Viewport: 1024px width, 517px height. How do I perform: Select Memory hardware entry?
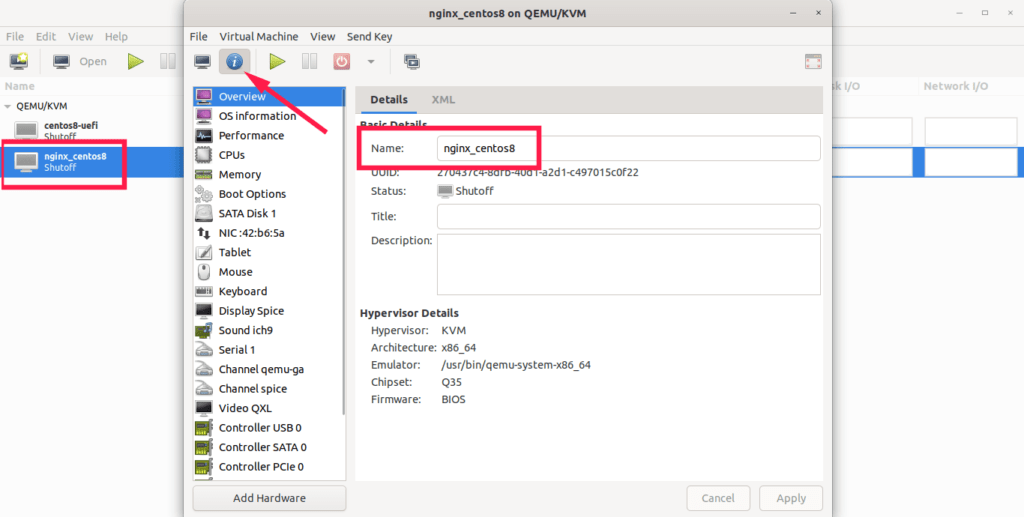coord(269,175)
